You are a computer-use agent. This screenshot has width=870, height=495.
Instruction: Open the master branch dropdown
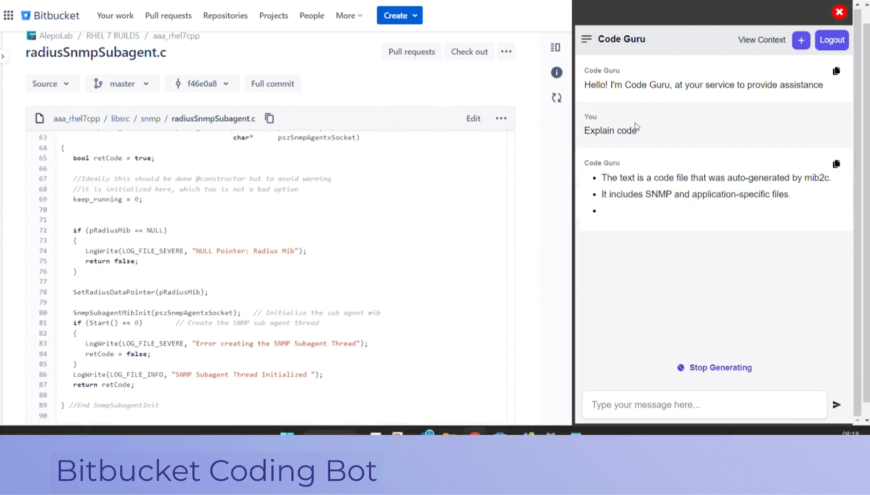[x=122, y=84]
